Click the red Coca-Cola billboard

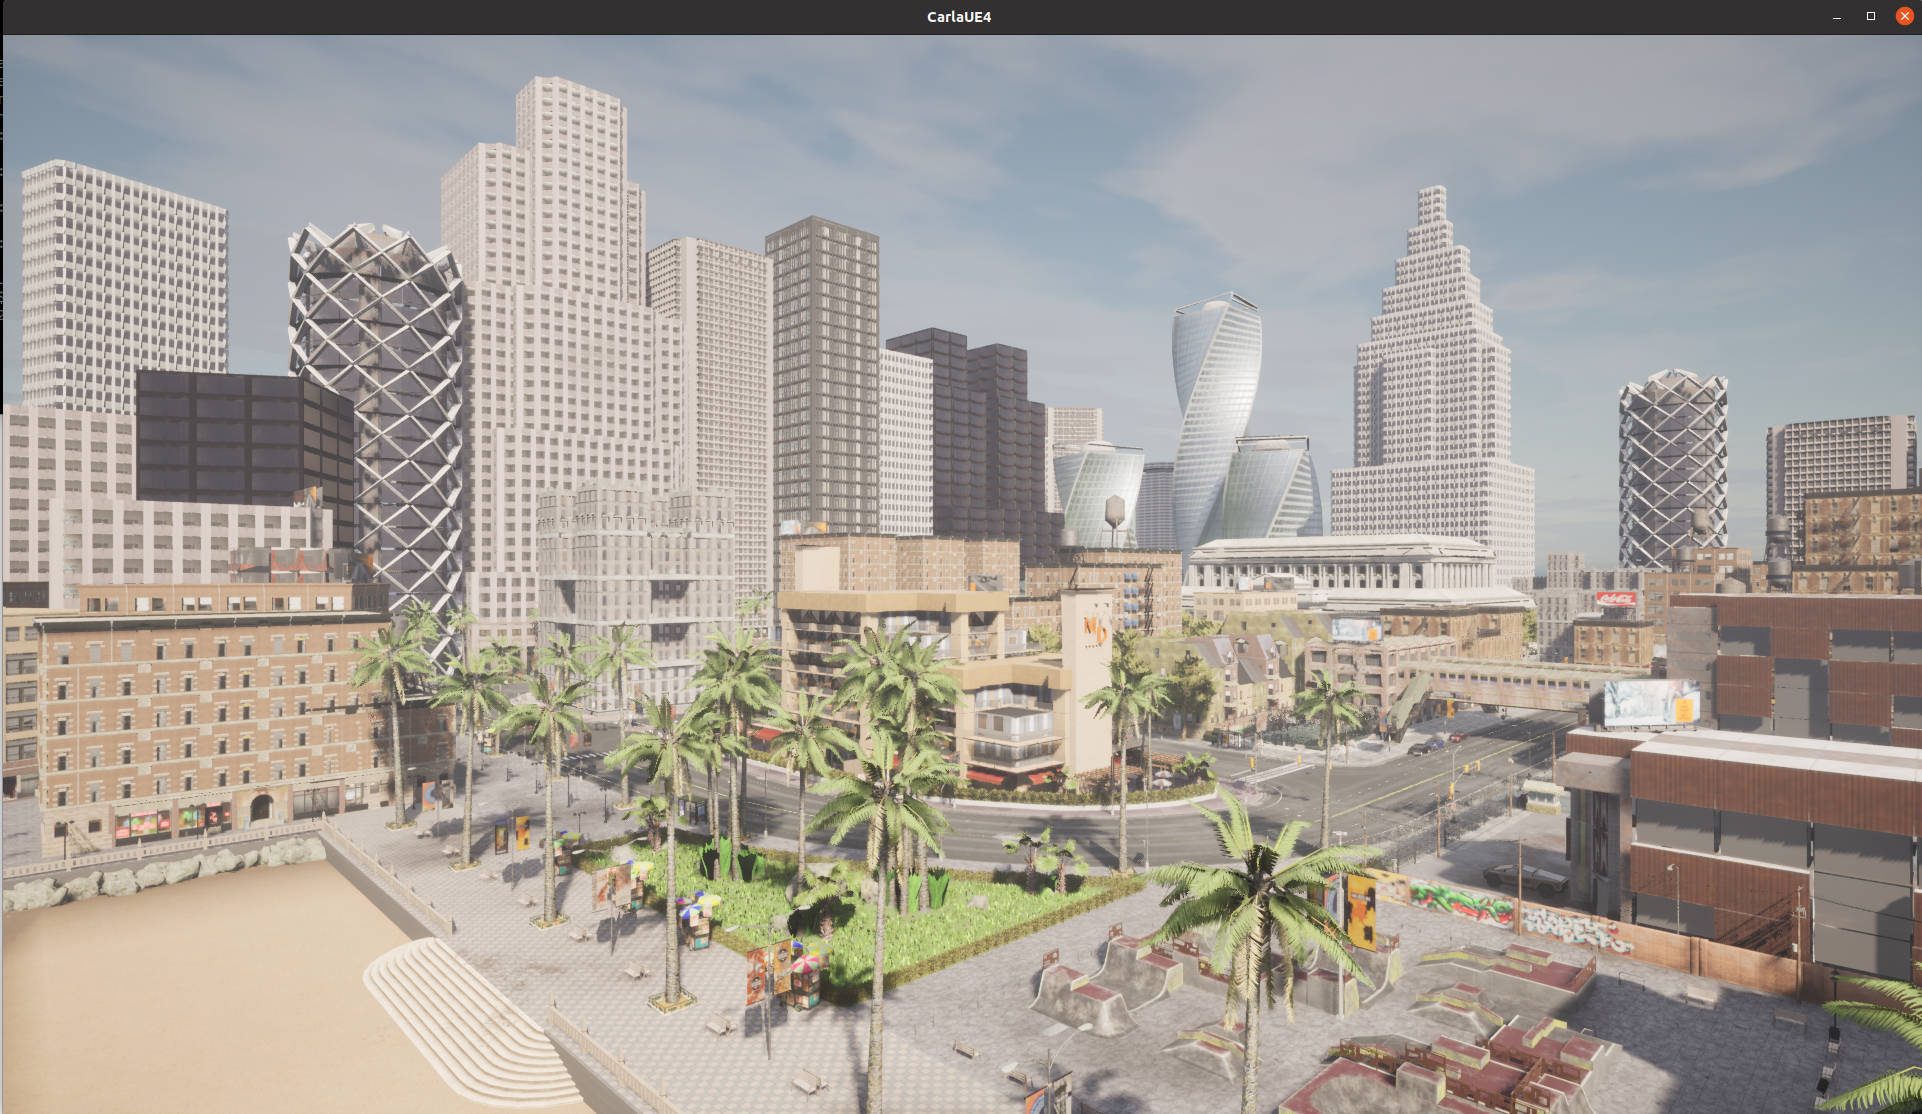pos(1616,599)
